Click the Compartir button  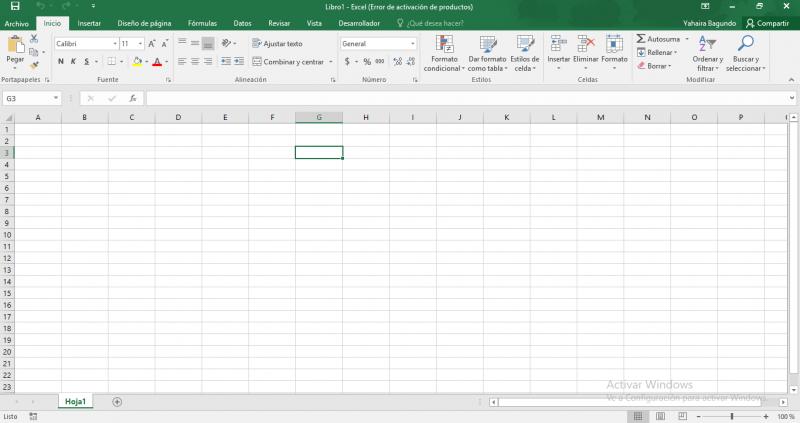(767, 22)
